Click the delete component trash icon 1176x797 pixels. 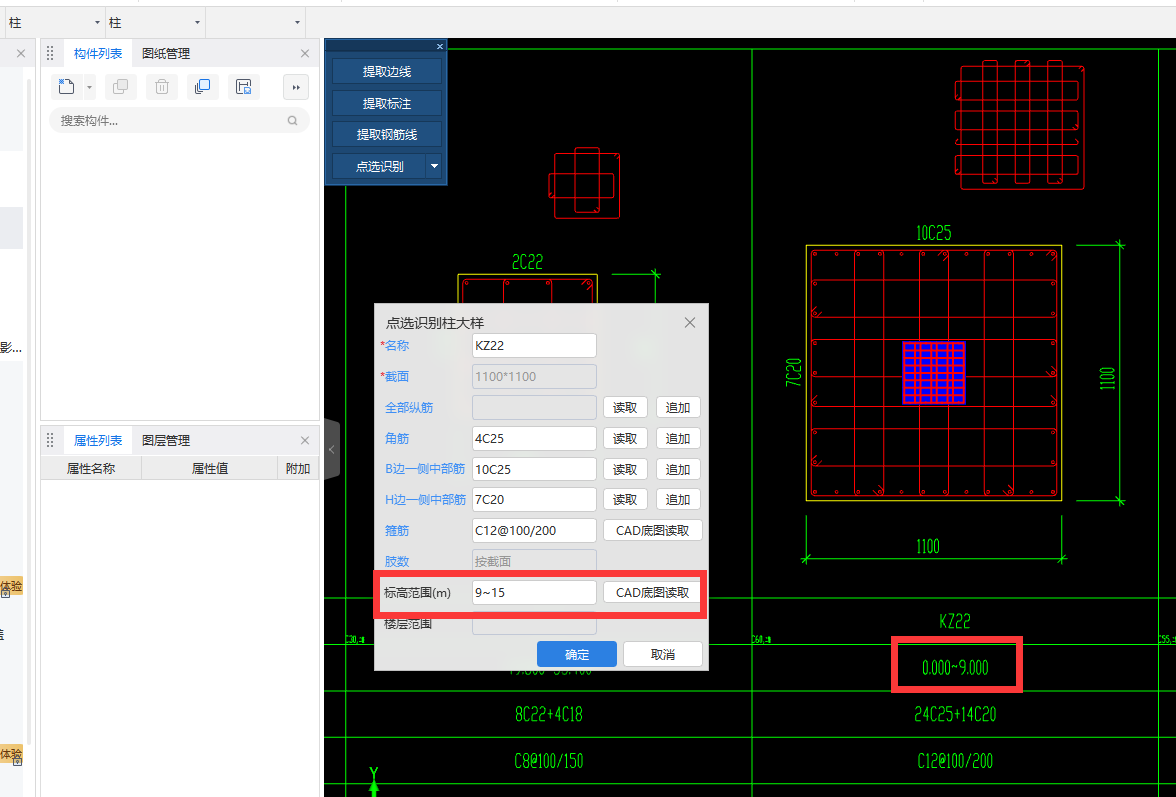click(161, 87)
